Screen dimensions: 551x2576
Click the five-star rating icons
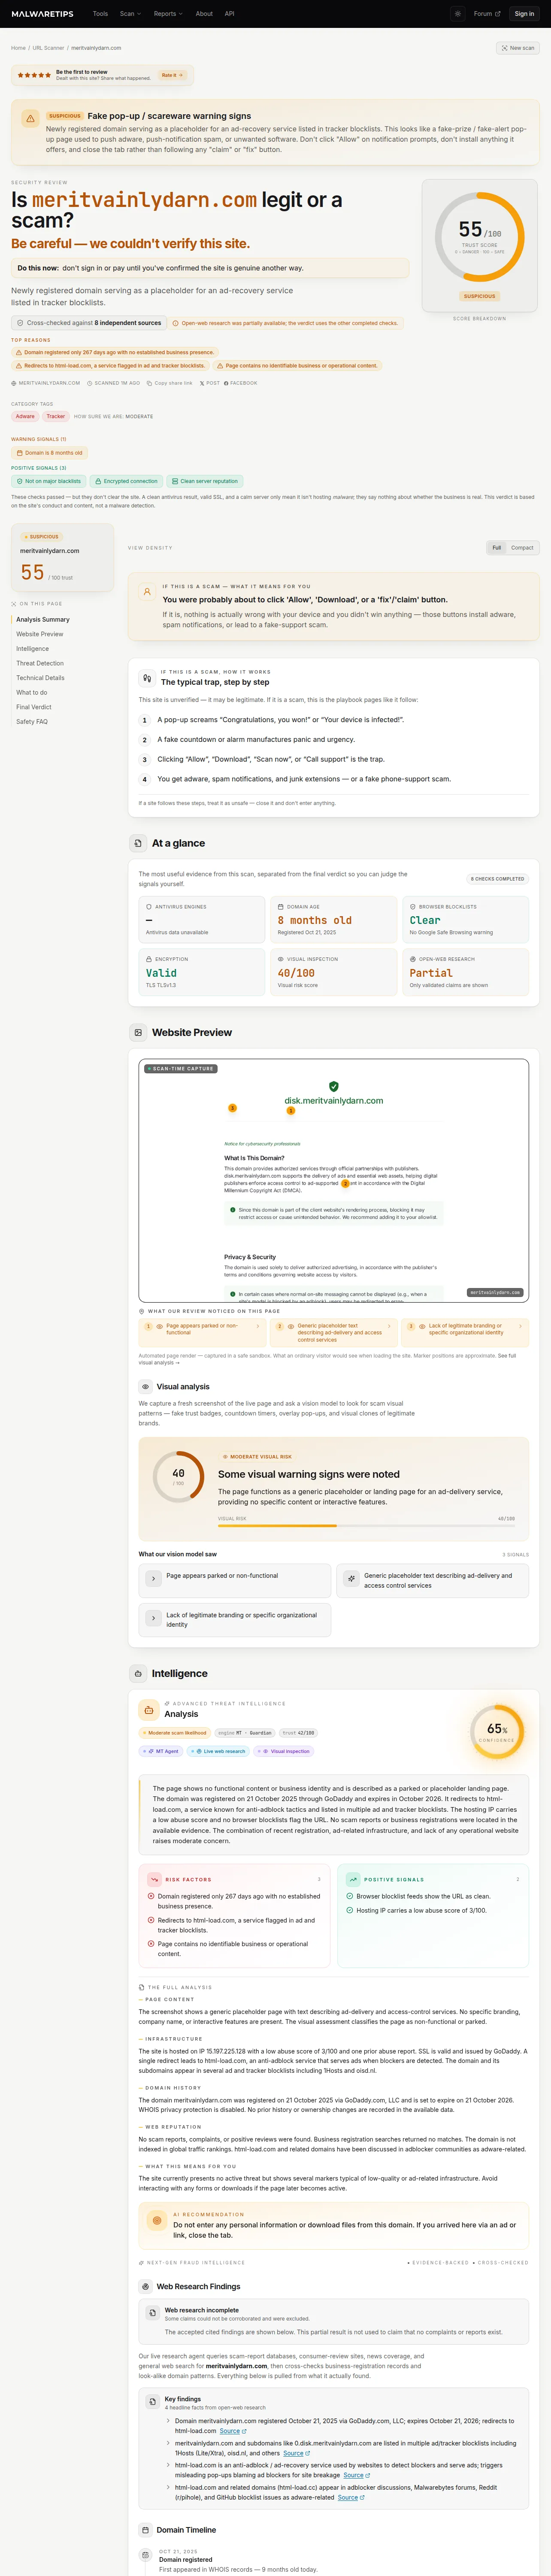tap(34, 75)
